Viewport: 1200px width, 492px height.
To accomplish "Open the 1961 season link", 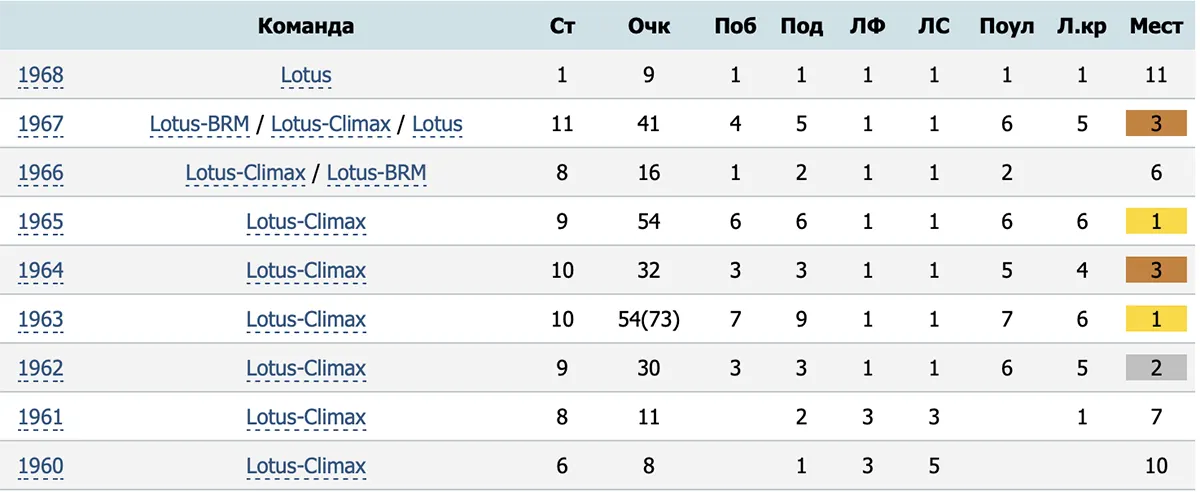I will (40, 417).
